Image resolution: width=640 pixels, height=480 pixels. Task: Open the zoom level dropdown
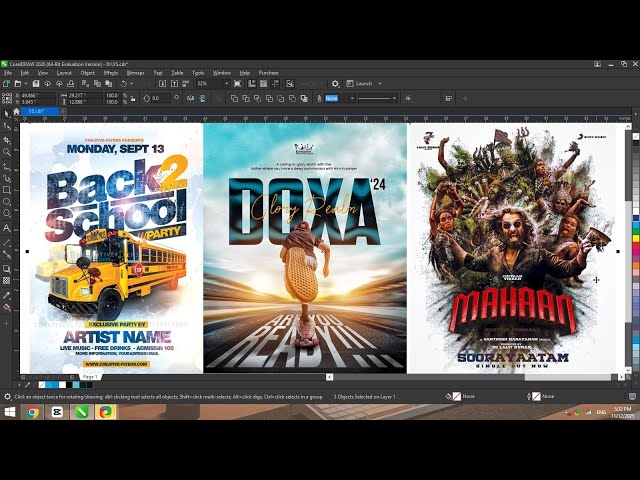pyautogui.click(x=227, y=84)
